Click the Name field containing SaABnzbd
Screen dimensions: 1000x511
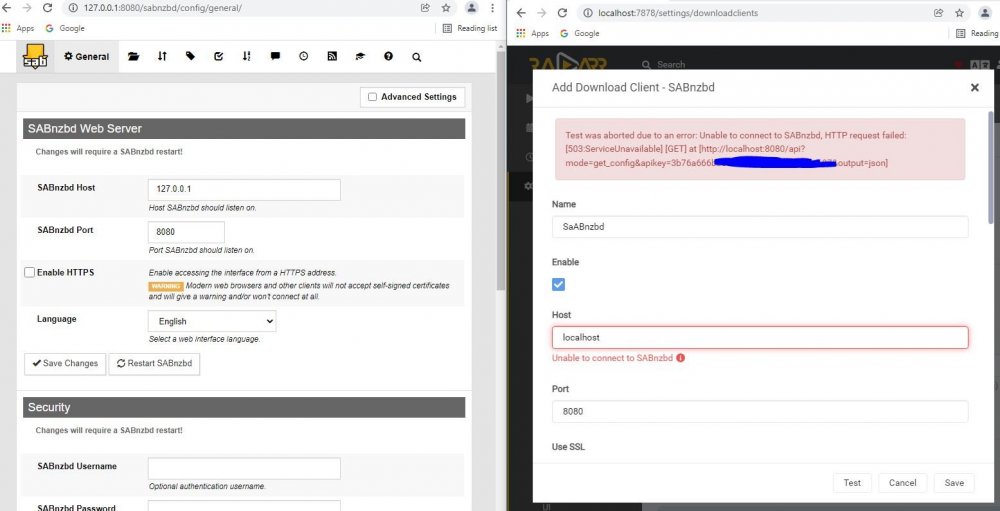click(x=760, y=226)
